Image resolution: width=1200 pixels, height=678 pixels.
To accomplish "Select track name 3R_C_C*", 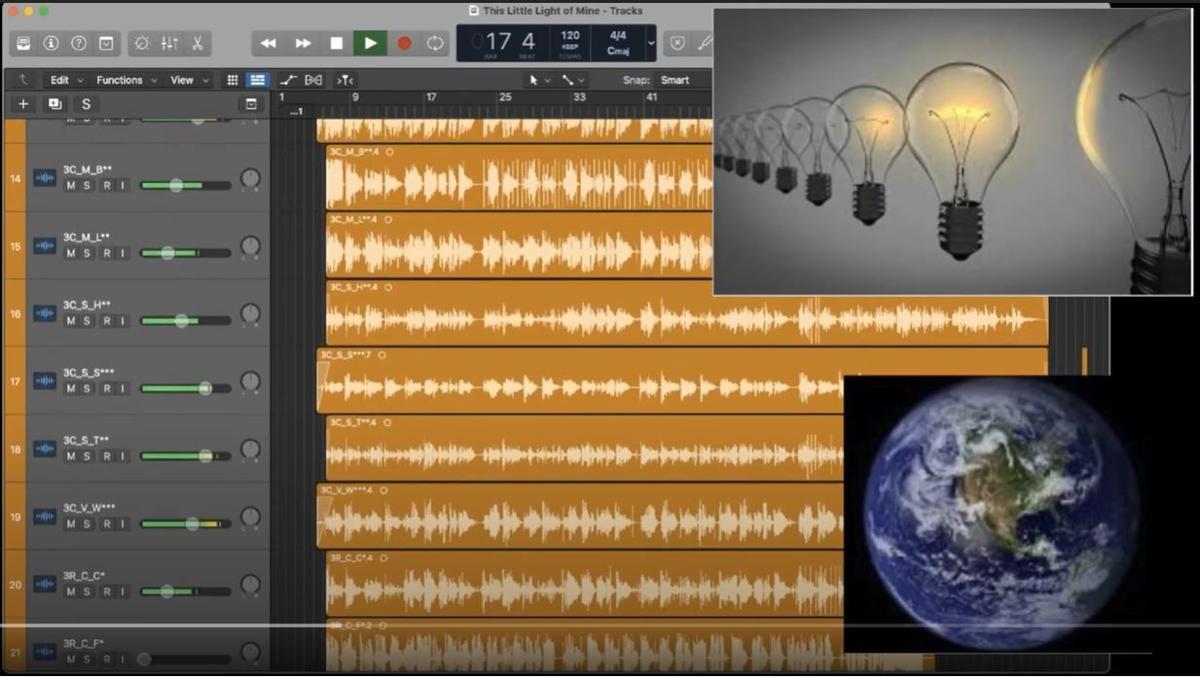I will point(84,576).
